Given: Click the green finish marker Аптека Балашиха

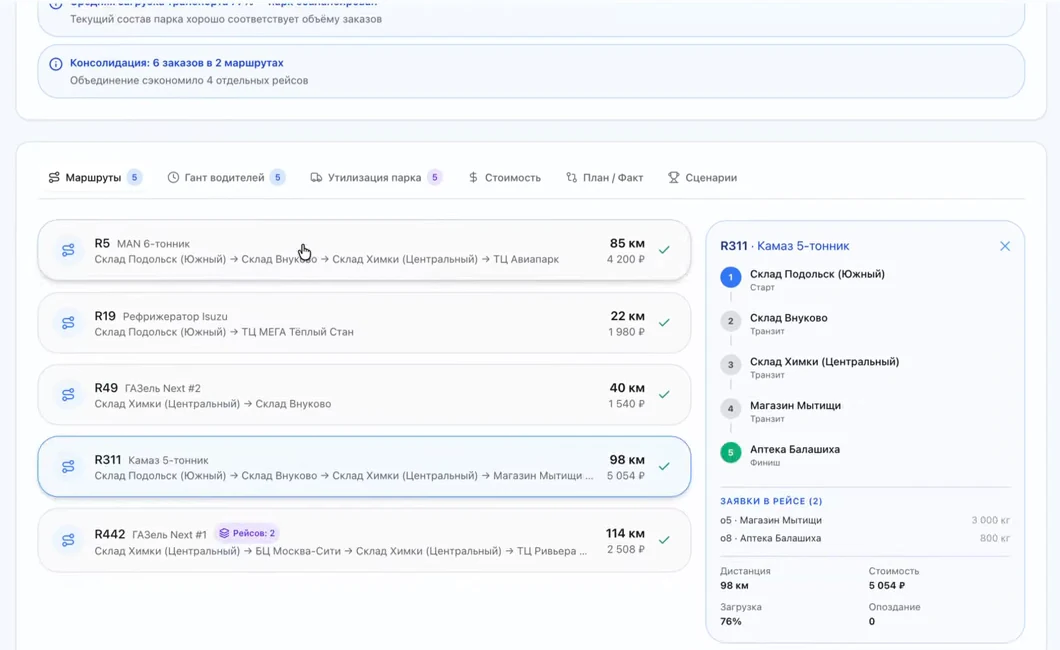Looking at the screenshot, I should click(730, 453).
